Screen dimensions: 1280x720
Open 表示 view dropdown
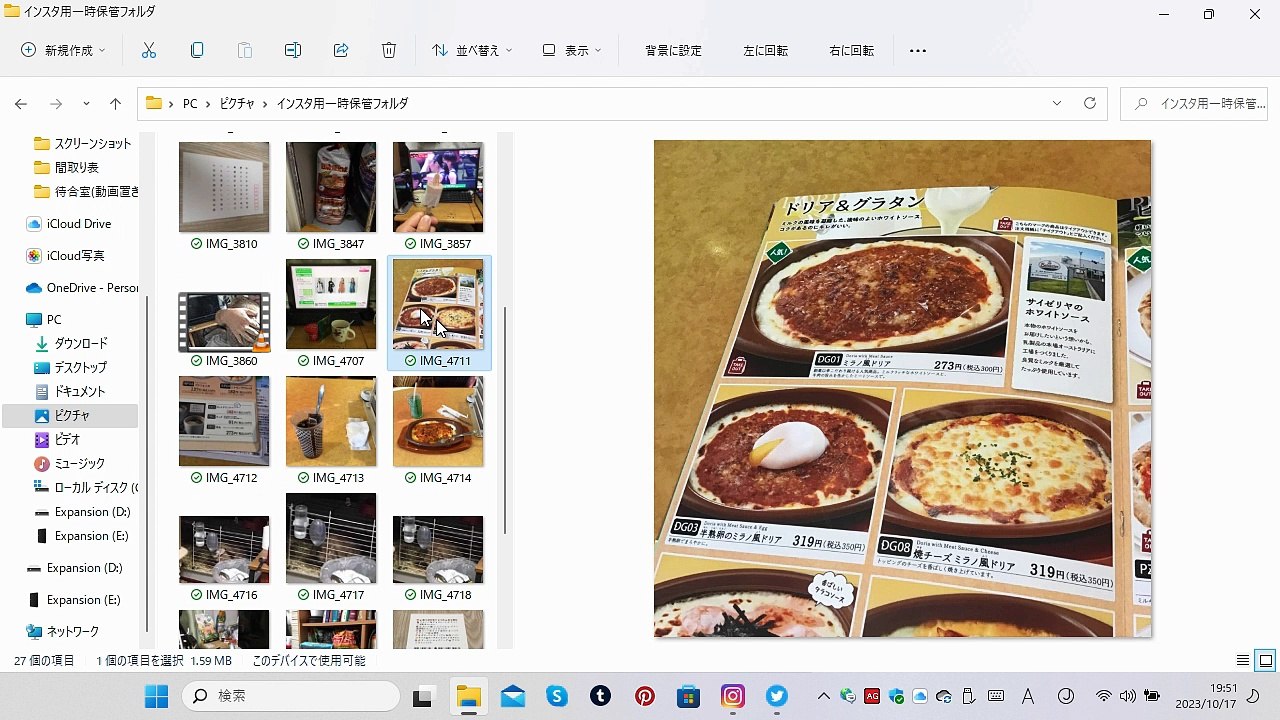tap(572, 50)
